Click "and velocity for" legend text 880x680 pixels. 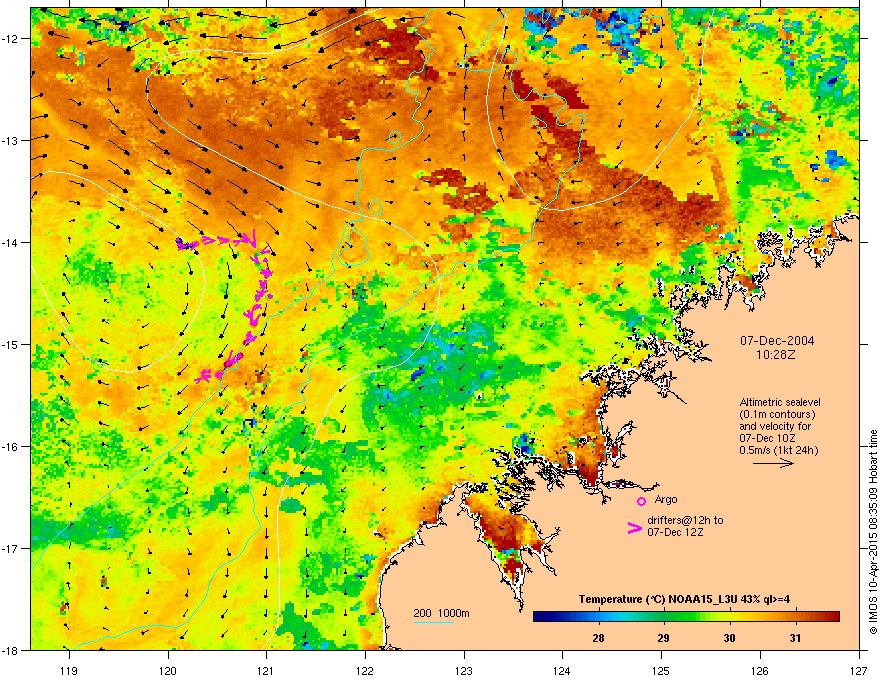click(775, 426)
